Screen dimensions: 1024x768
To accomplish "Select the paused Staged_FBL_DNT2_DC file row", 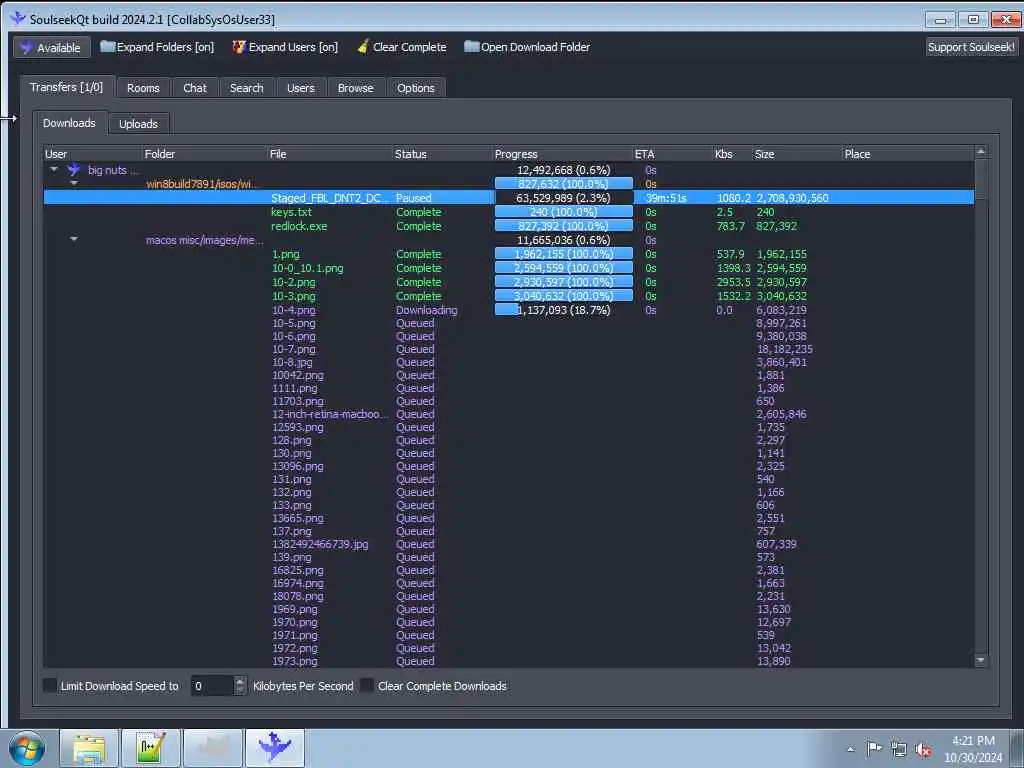I will tap(508, 197).
